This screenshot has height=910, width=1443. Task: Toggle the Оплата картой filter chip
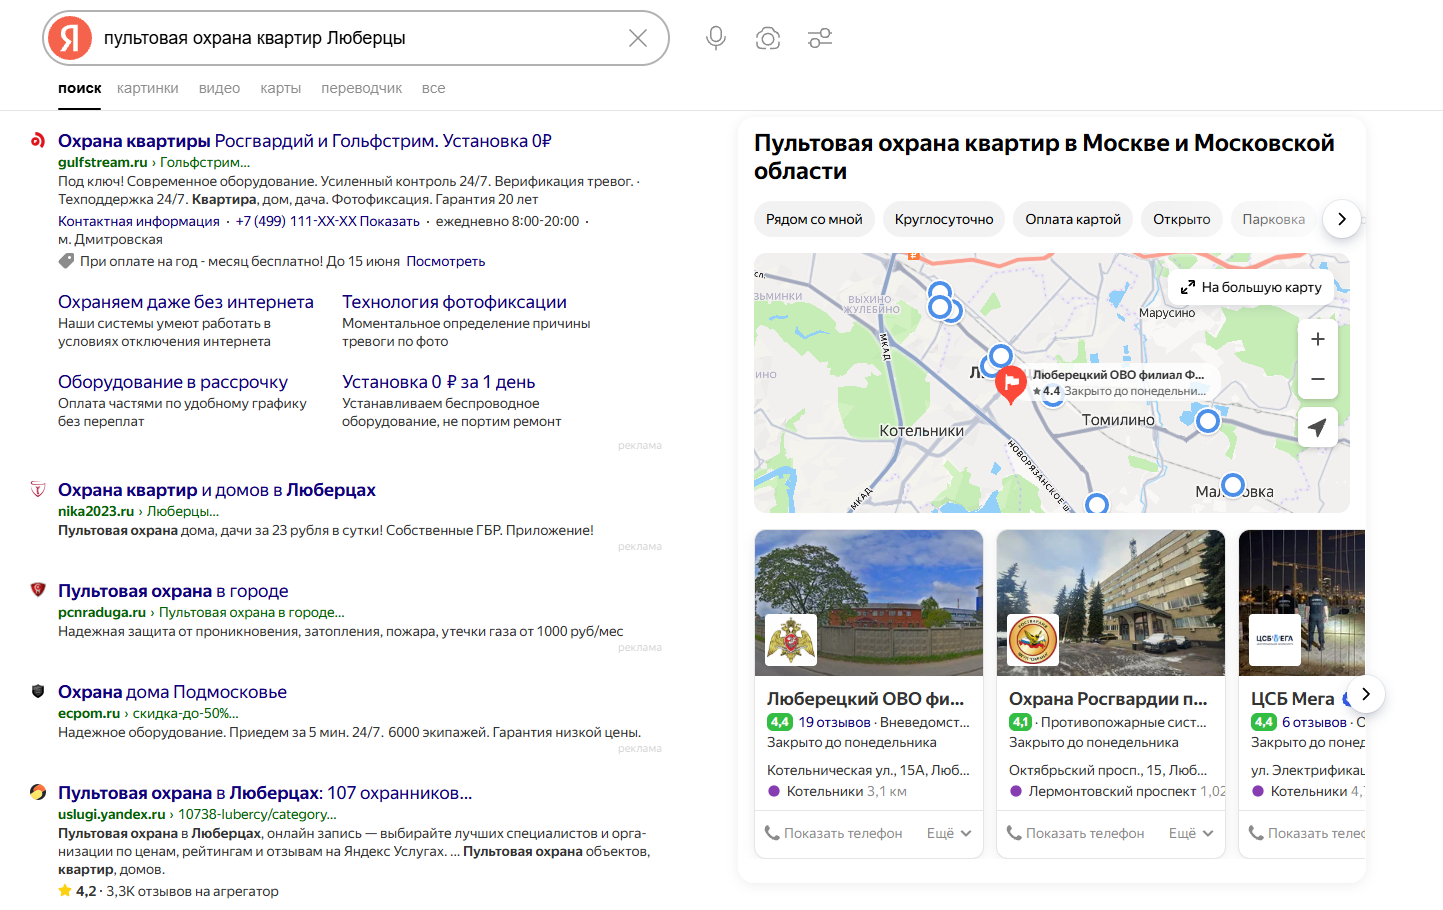tap(1073, 219)
